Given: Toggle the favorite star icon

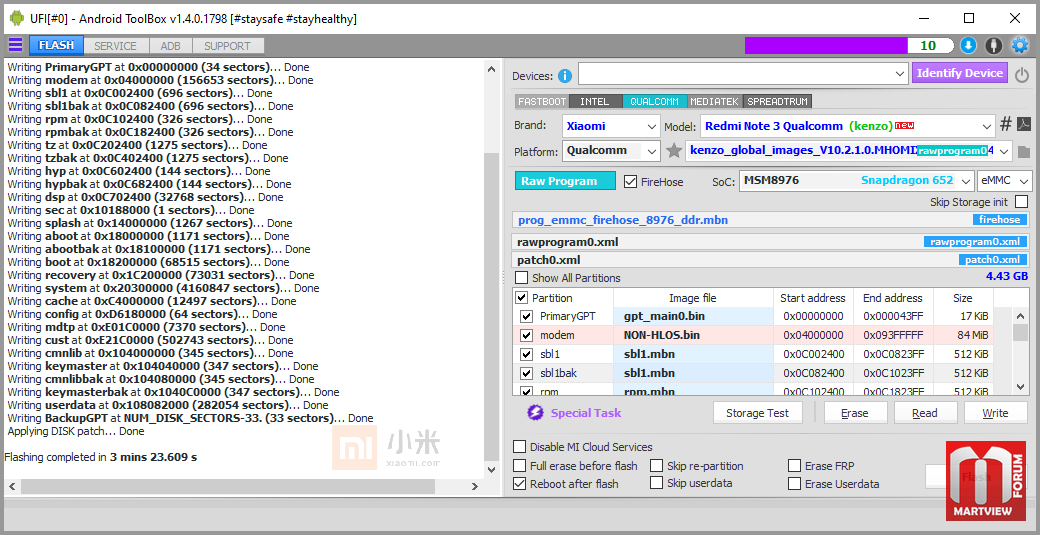Looking at the screenshot, I should tap(674, 151).
